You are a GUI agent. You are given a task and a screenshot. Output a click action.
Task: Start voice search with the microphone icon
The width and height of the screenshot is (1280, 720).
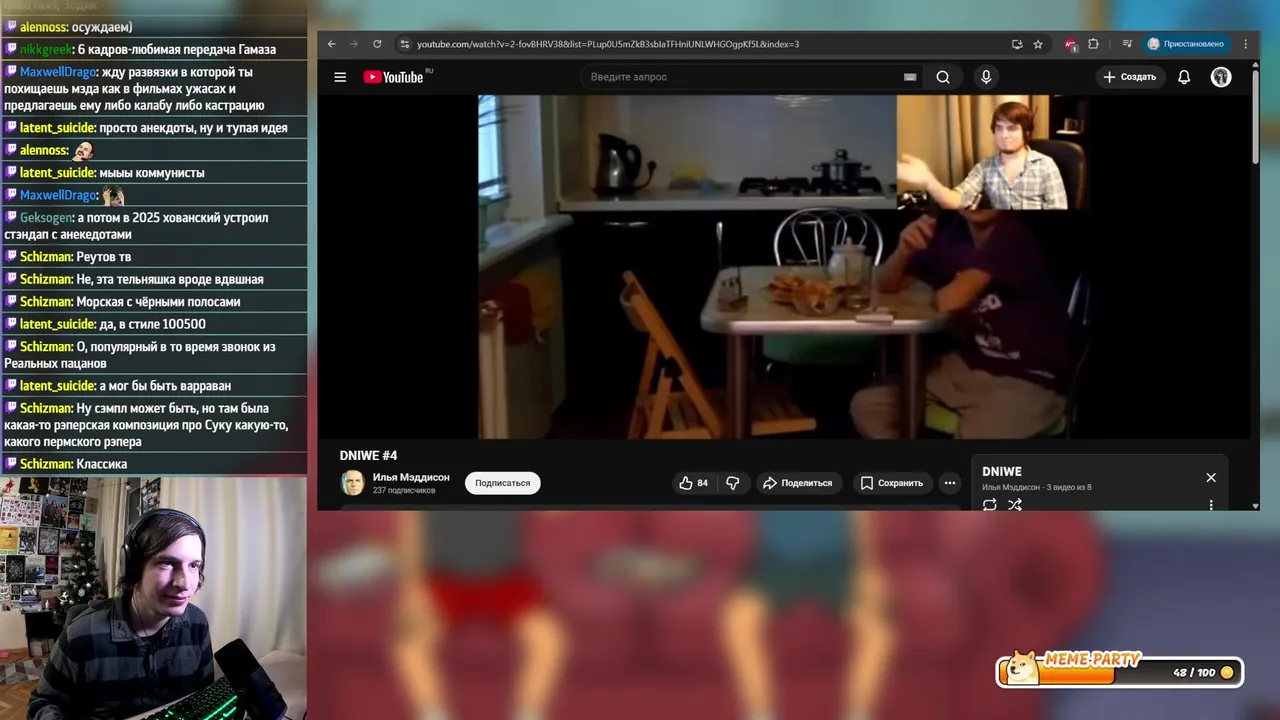point(986,77)
